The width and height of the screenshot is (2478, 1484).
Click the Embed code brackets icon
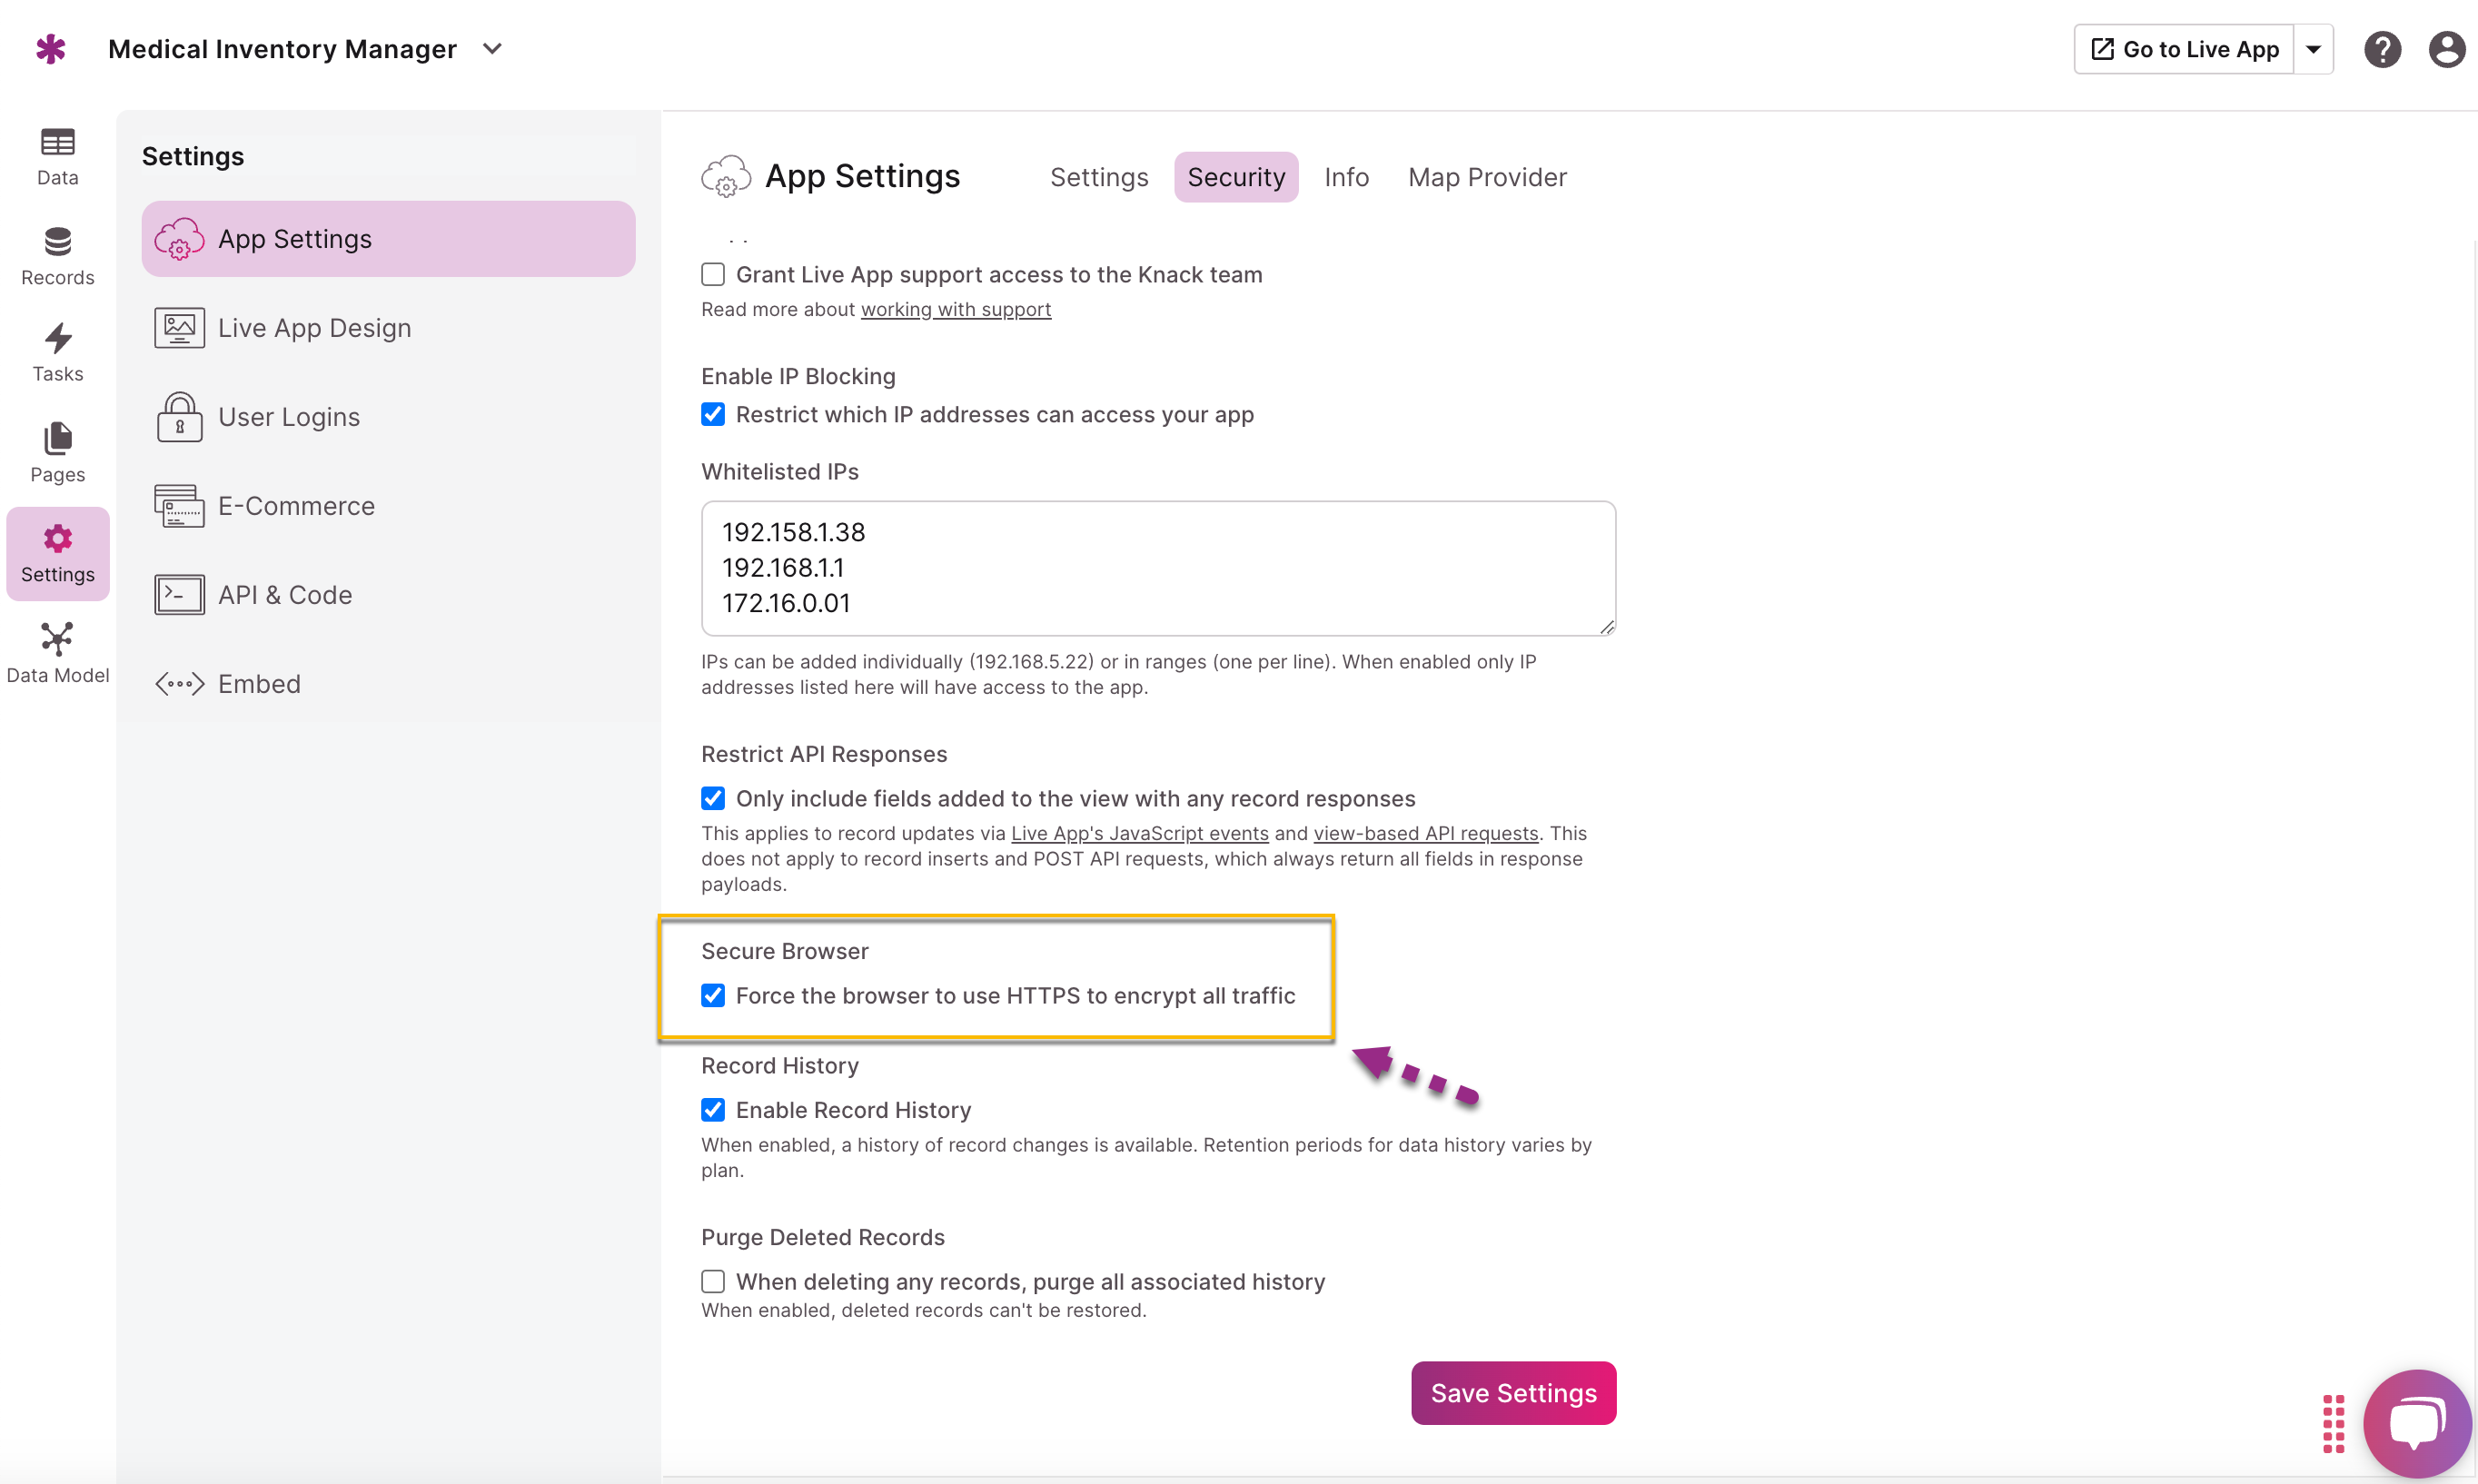pyautogui.click(x=179, y=684)
